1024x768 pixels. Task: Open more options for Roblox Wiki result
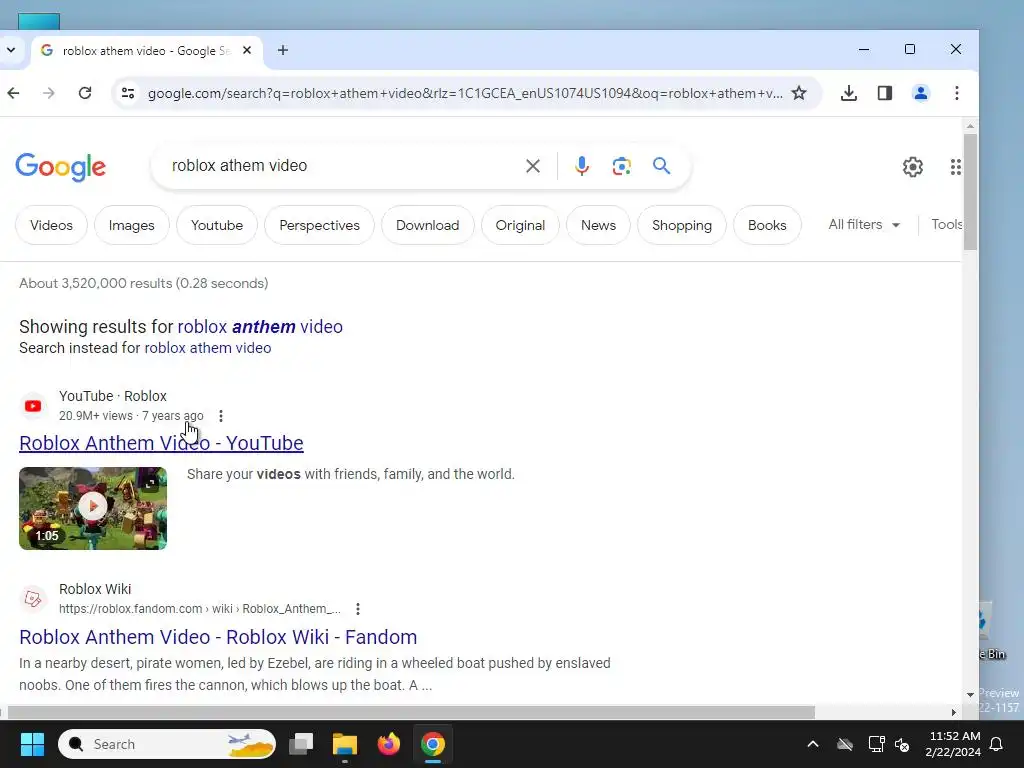(358, 609)
